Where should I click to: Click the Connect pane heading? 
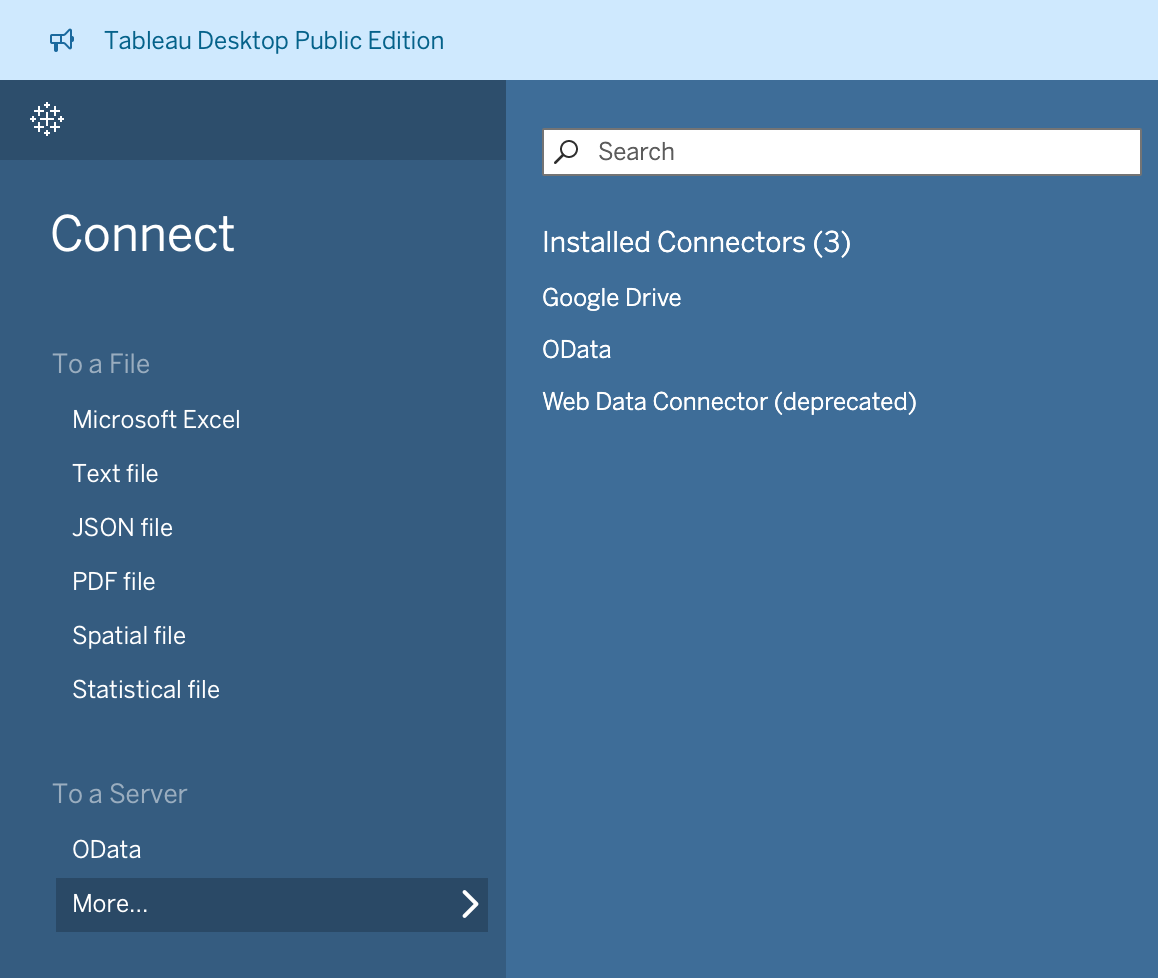(x=143, y=234)
